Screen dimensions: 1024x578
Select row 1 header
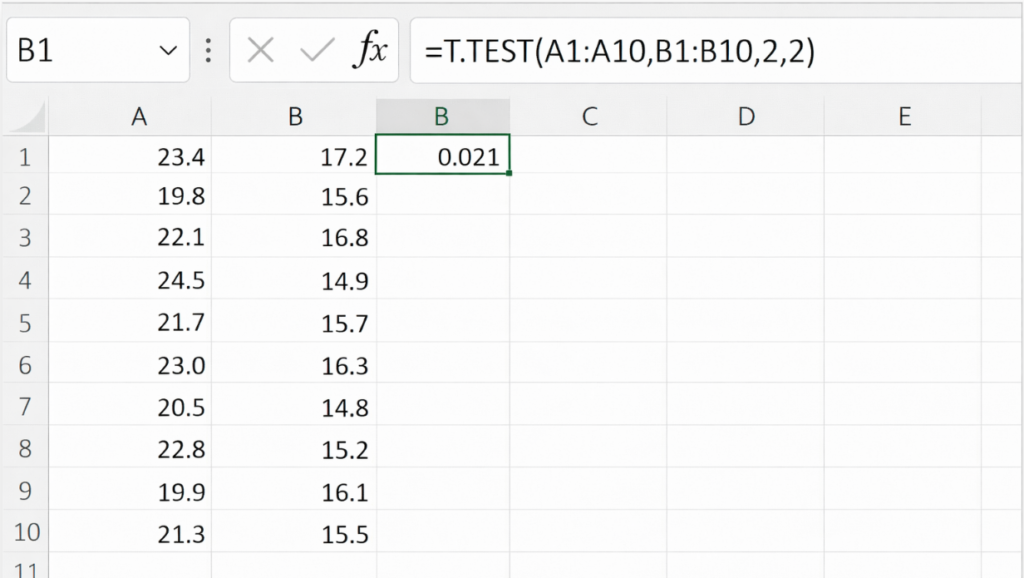(x=25, y=156)
